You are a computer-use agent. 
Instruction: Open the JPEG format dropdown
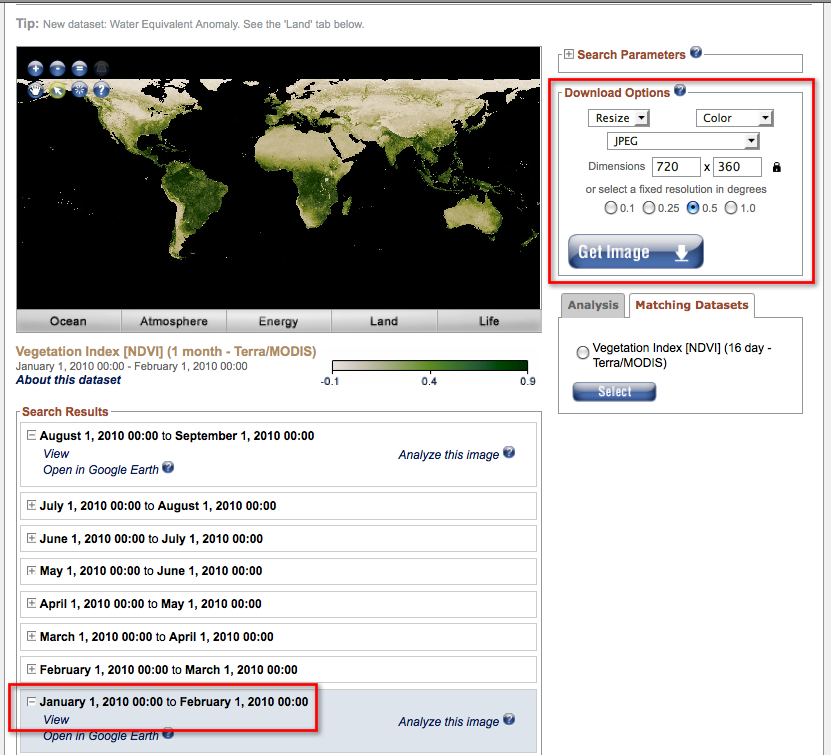pyautogui.click(x=683, y=142)
